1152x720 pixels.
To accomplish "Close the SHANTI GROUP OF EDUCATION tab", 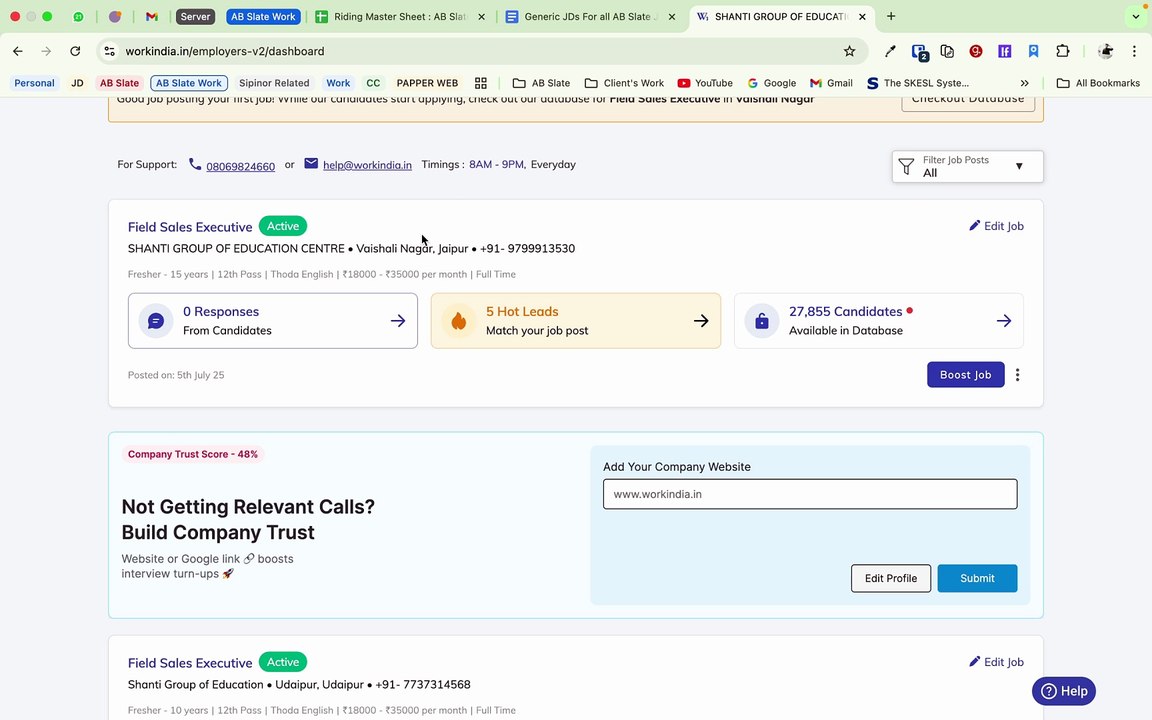I will click(x=862, y=17).
